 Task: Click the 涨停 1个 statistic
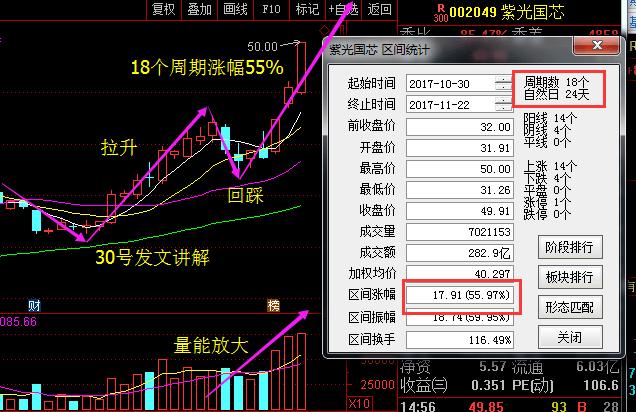[548, 202]
